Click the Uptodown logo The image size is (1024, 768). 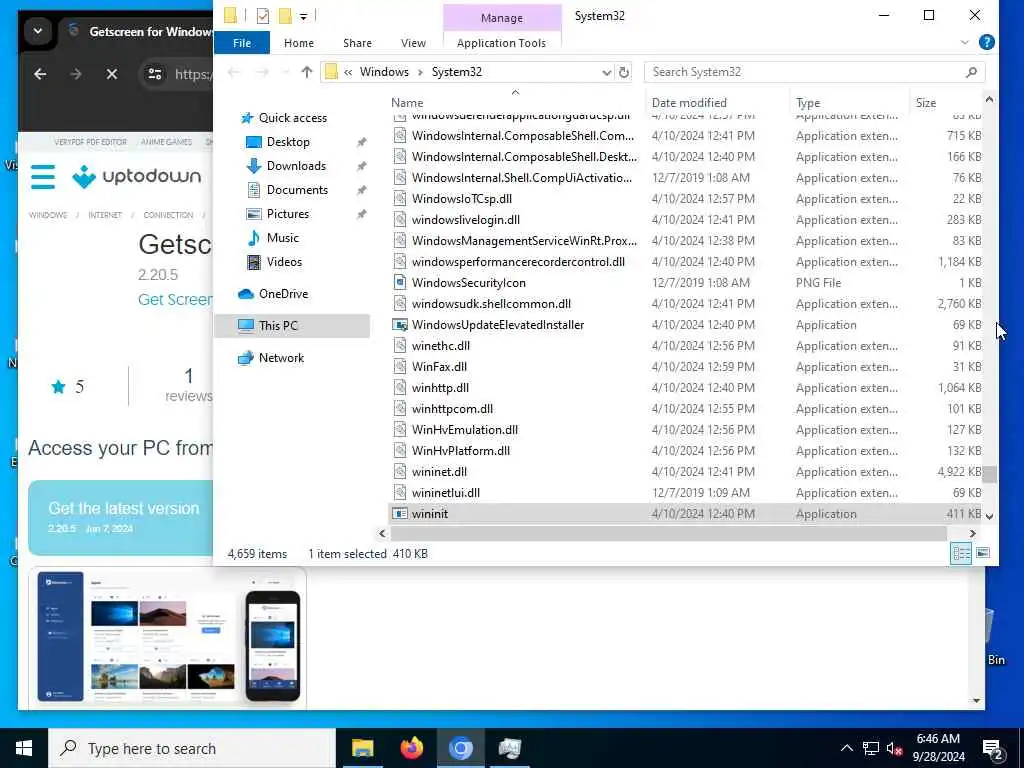[x=136, y=176]
